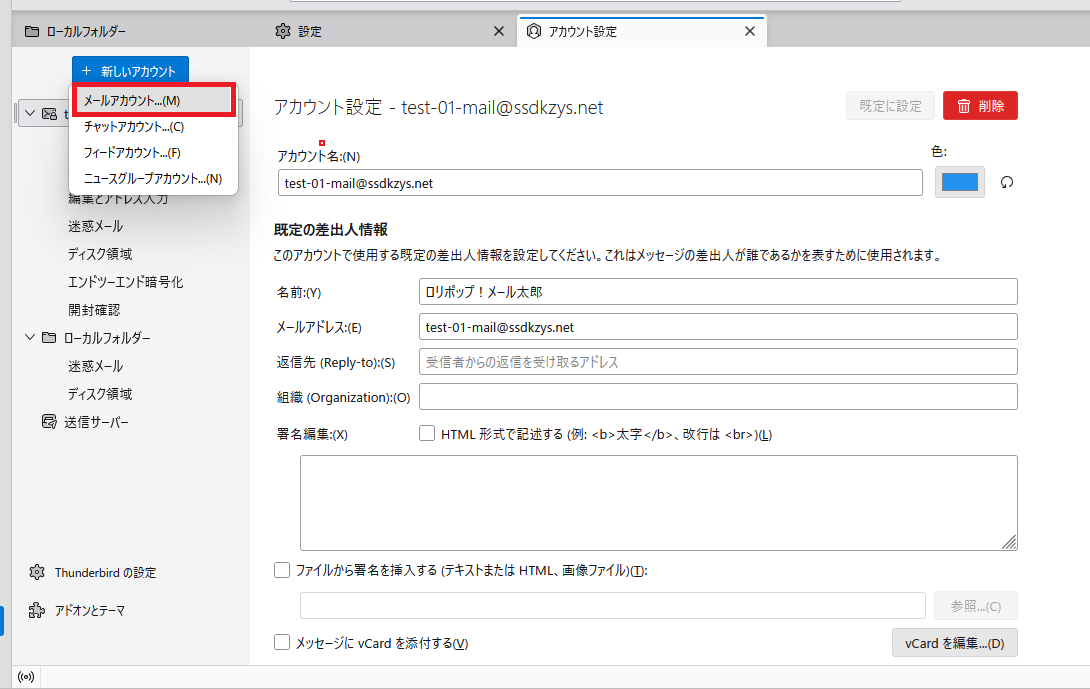Click the outgoing server (送信サーバー) icon
Image resolution: width=1090 pixels, height=689 pixels.
tap(48, 422)
